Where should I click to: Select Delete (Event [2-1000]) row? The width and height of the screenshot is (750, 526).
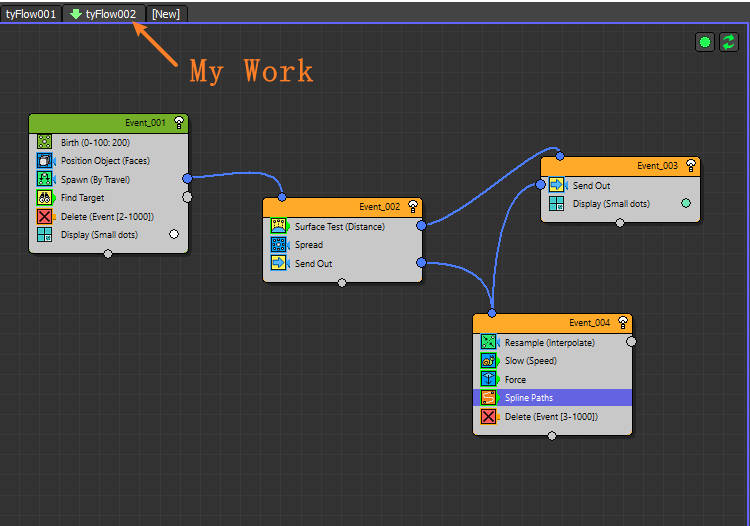click(x=109, y=216)
